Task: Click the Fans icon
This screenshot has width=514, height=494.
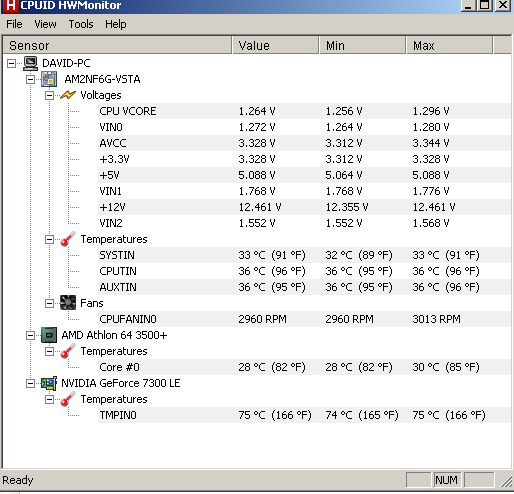Action: point(68,303)
